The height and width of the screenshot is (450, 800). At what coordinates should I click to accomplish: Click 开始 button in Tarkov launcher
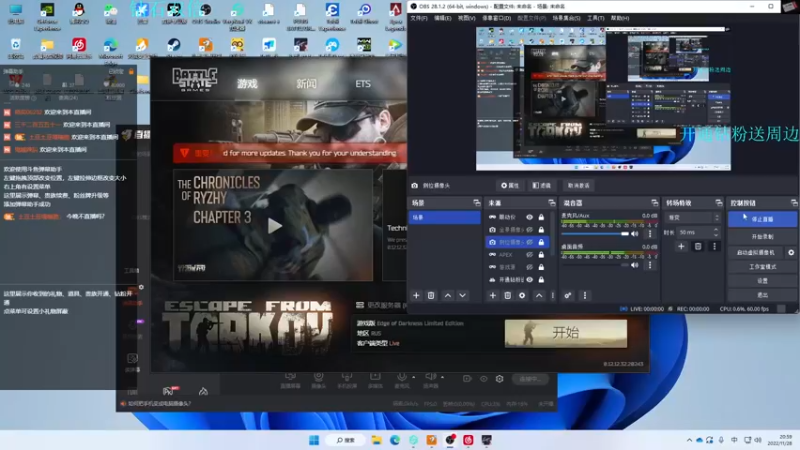[x=566, y=333]
